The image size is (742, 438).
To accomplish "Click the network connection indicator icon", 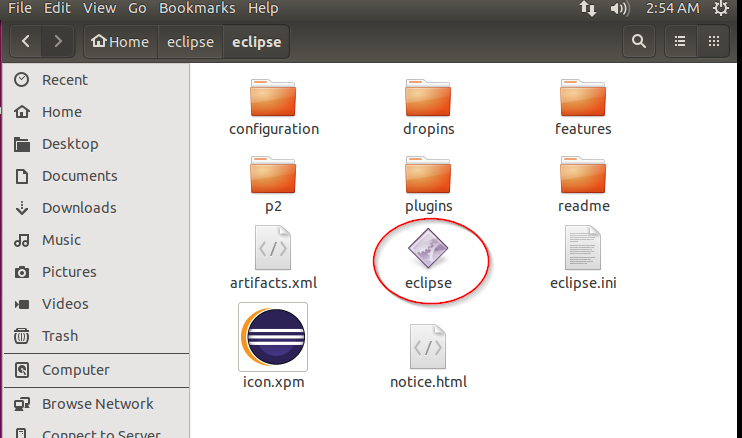I will tap(588, 9).
